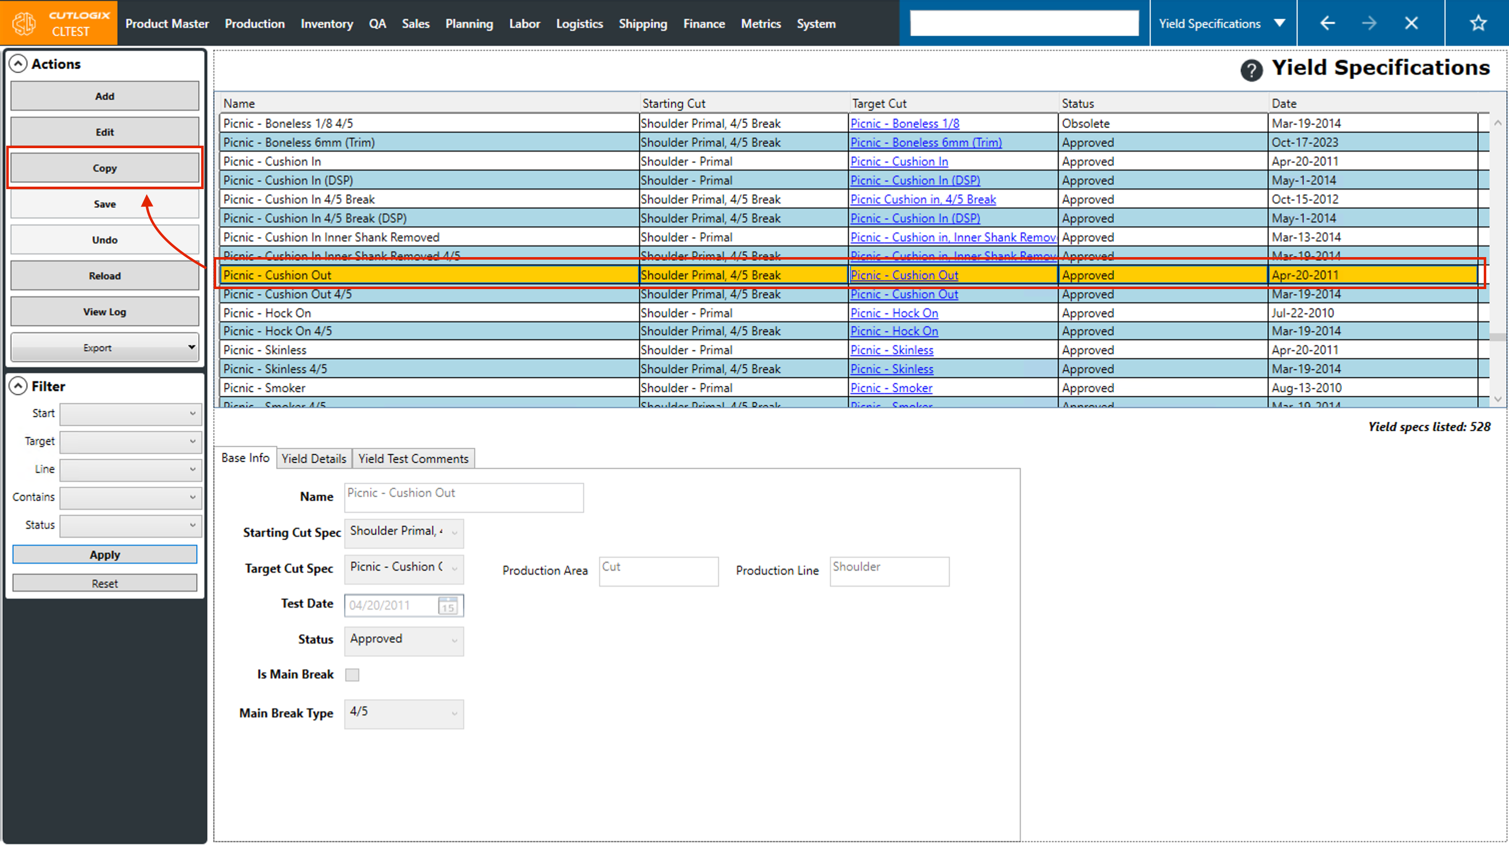Click the favorites star icon

pos(1477,23)
